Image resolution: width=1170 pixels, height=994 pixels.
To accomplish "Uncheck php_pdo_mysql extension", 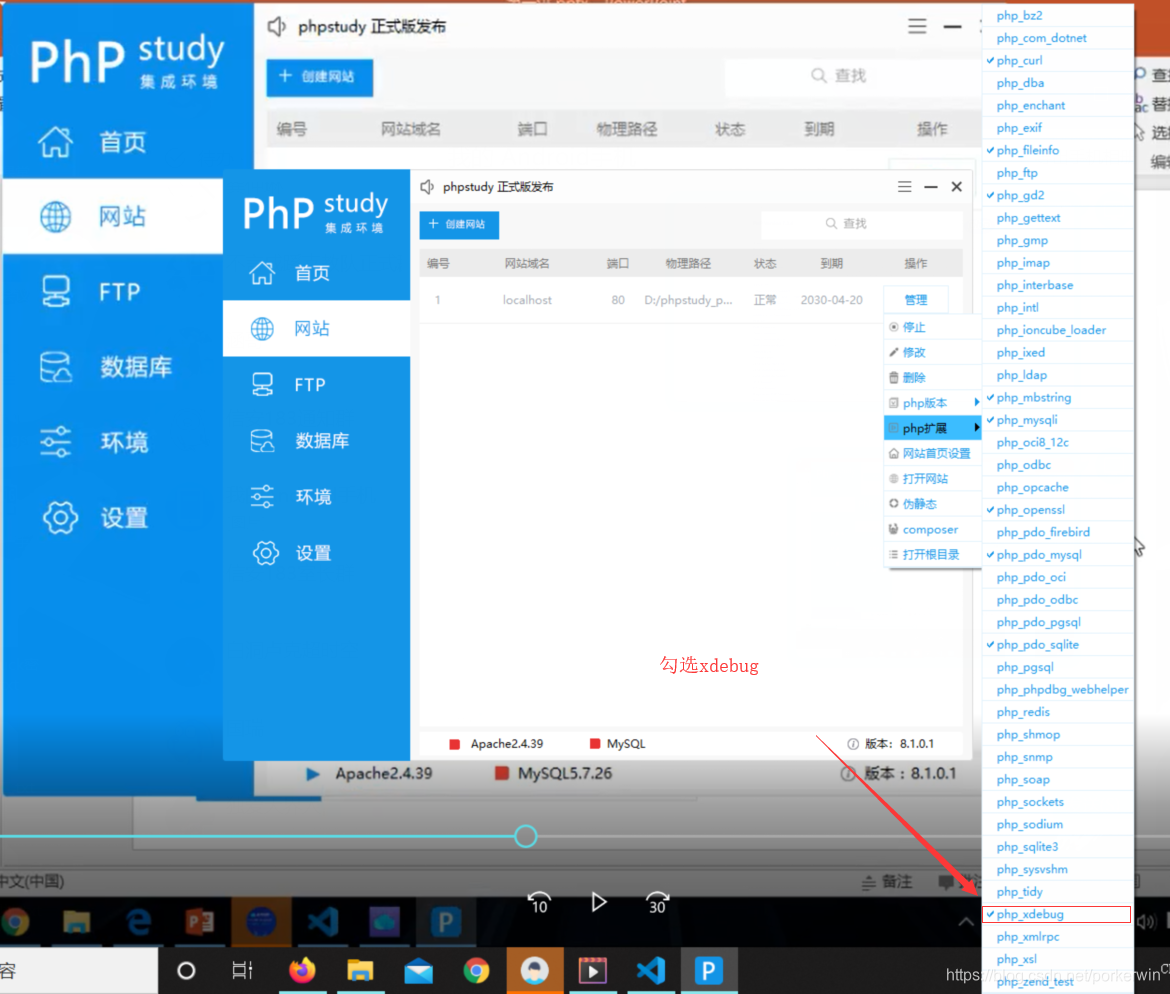I will click(1057, 554).
